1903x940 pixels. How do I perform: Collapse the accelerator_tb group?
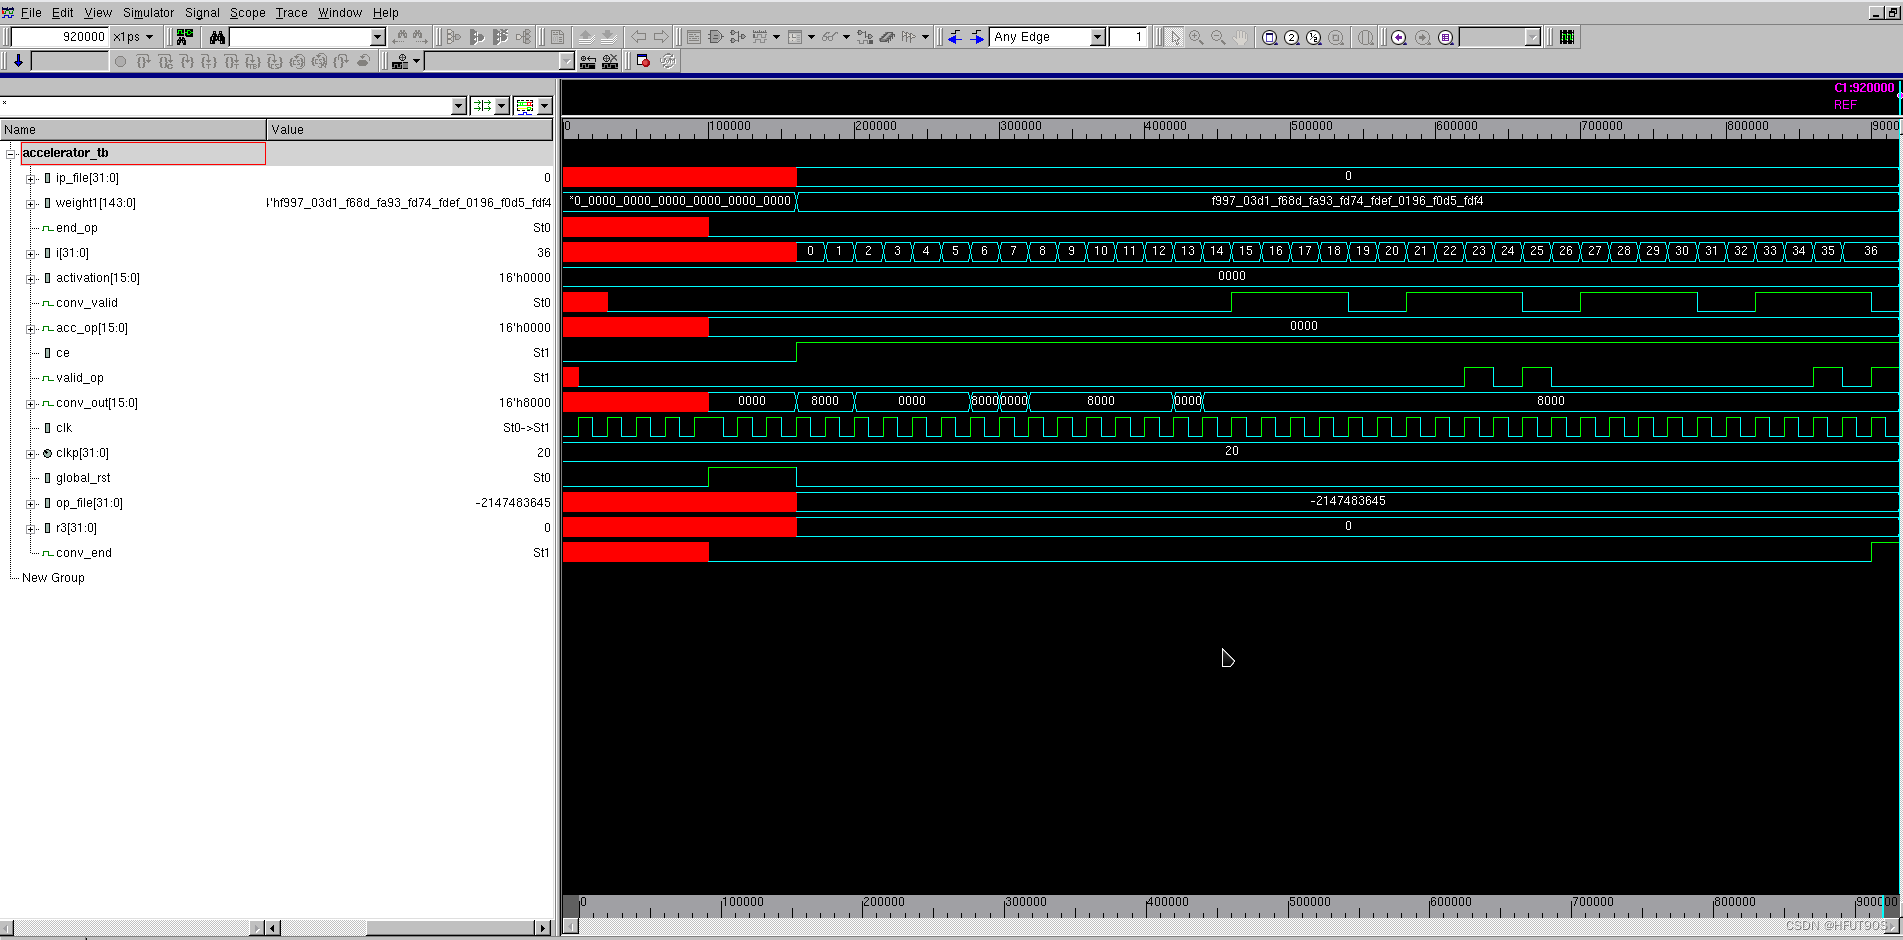click(11, 153)
